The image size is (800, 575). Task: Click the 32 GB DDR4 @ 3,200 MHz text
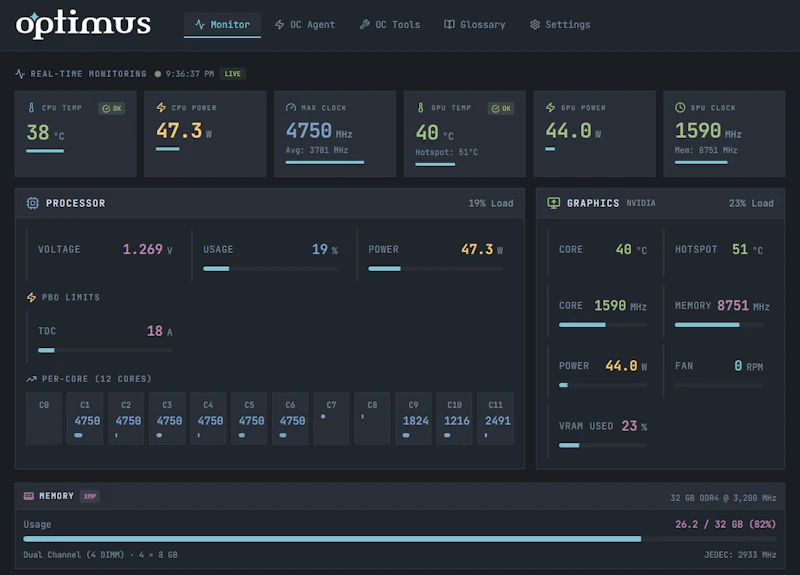coord(723,498)
